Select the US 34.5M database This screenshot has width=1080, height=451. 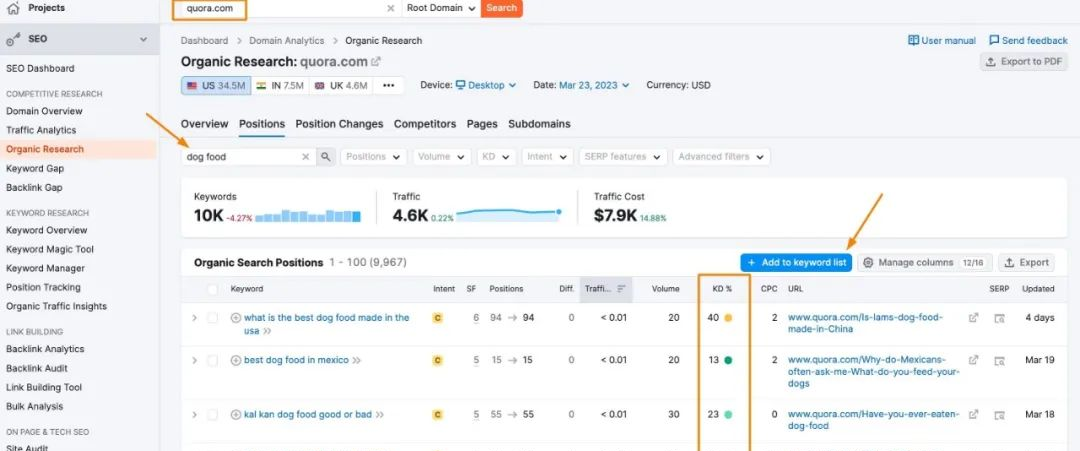click(x=216, y=85)
